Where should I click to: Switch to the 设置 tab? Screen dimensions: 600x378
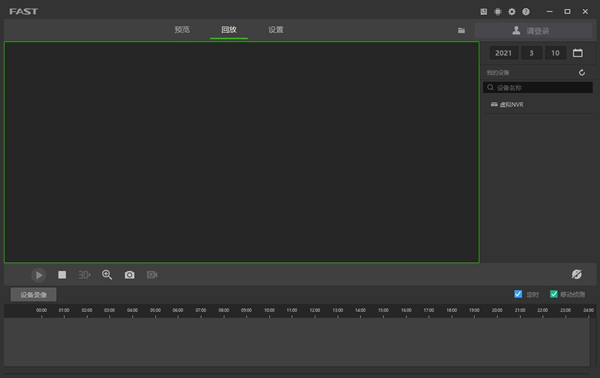click(276, 29)
